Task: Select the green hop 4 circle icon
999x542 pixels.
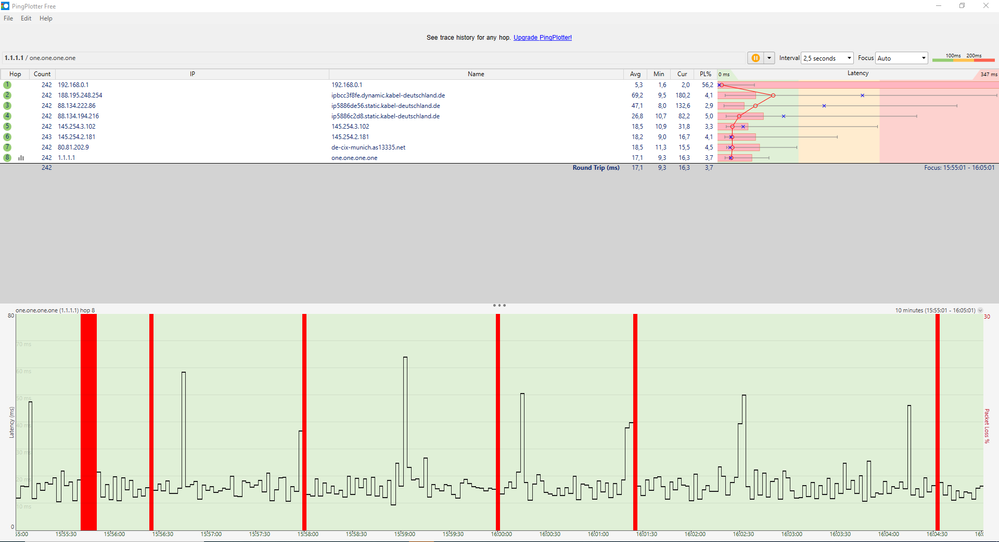Action: [7, 116]
